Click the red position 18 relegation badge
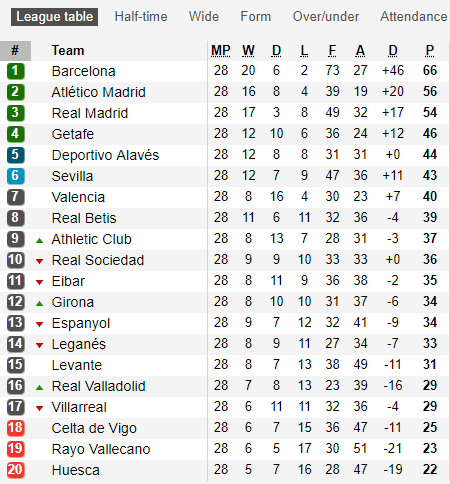 click(x=15, y=428)
